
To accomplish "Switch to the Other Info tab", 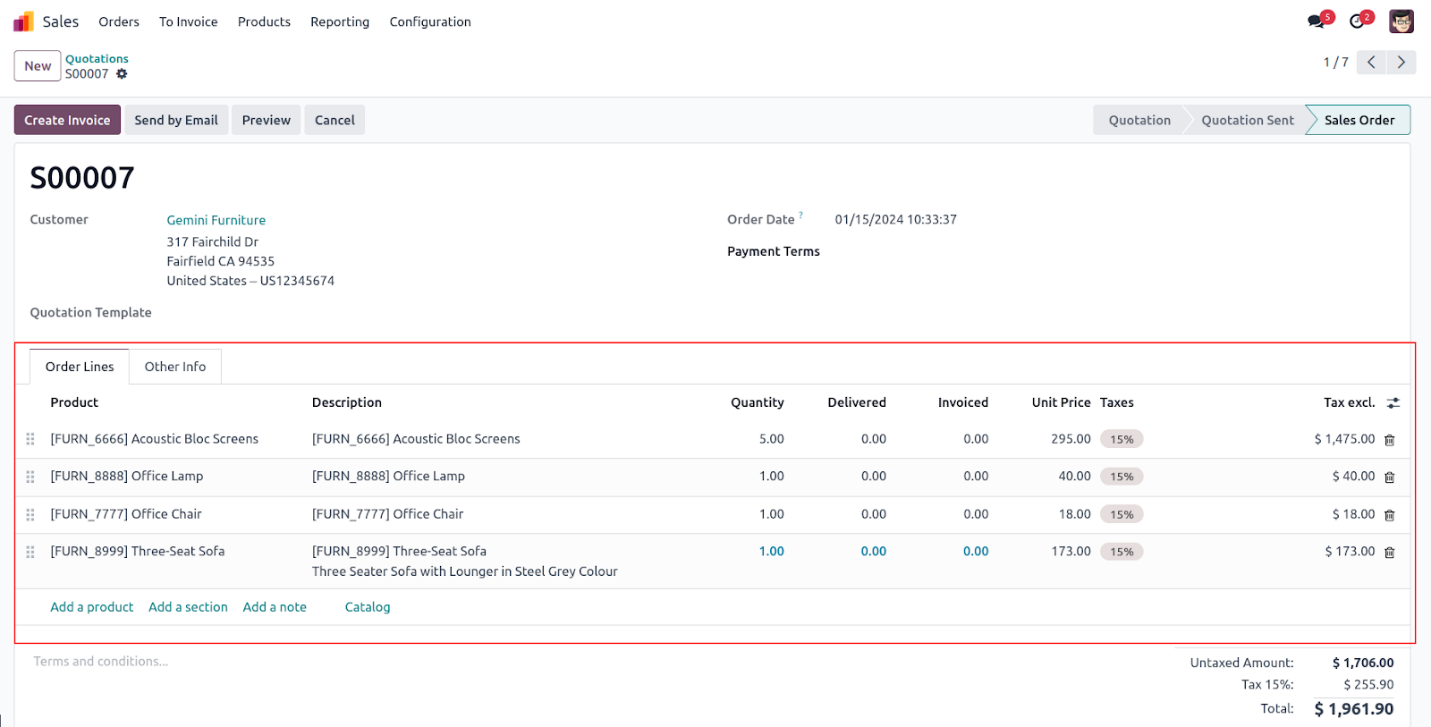I will tap(175, 367).
